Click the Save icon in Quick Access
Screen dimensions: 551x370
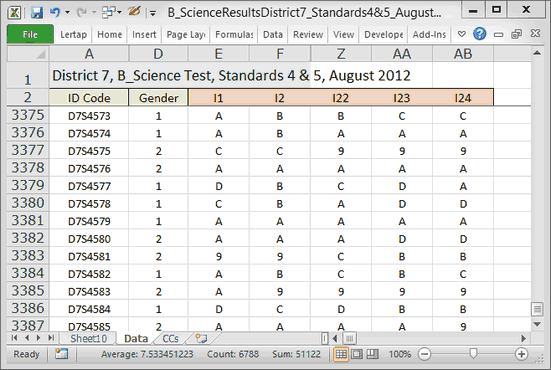point(37,13)
